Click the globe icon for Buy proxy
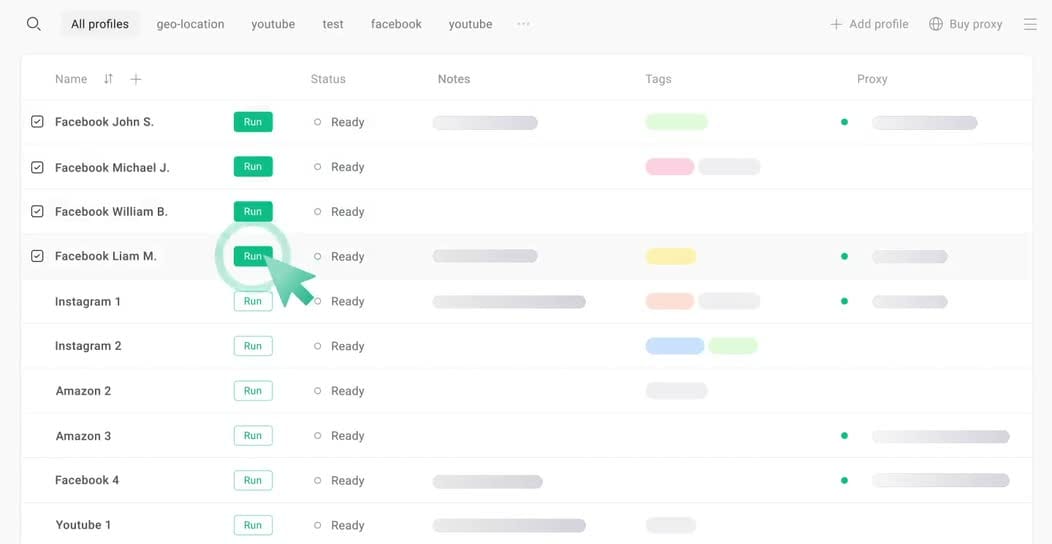This screenshot has height=544, width=1052. click(x=936, y=24)
